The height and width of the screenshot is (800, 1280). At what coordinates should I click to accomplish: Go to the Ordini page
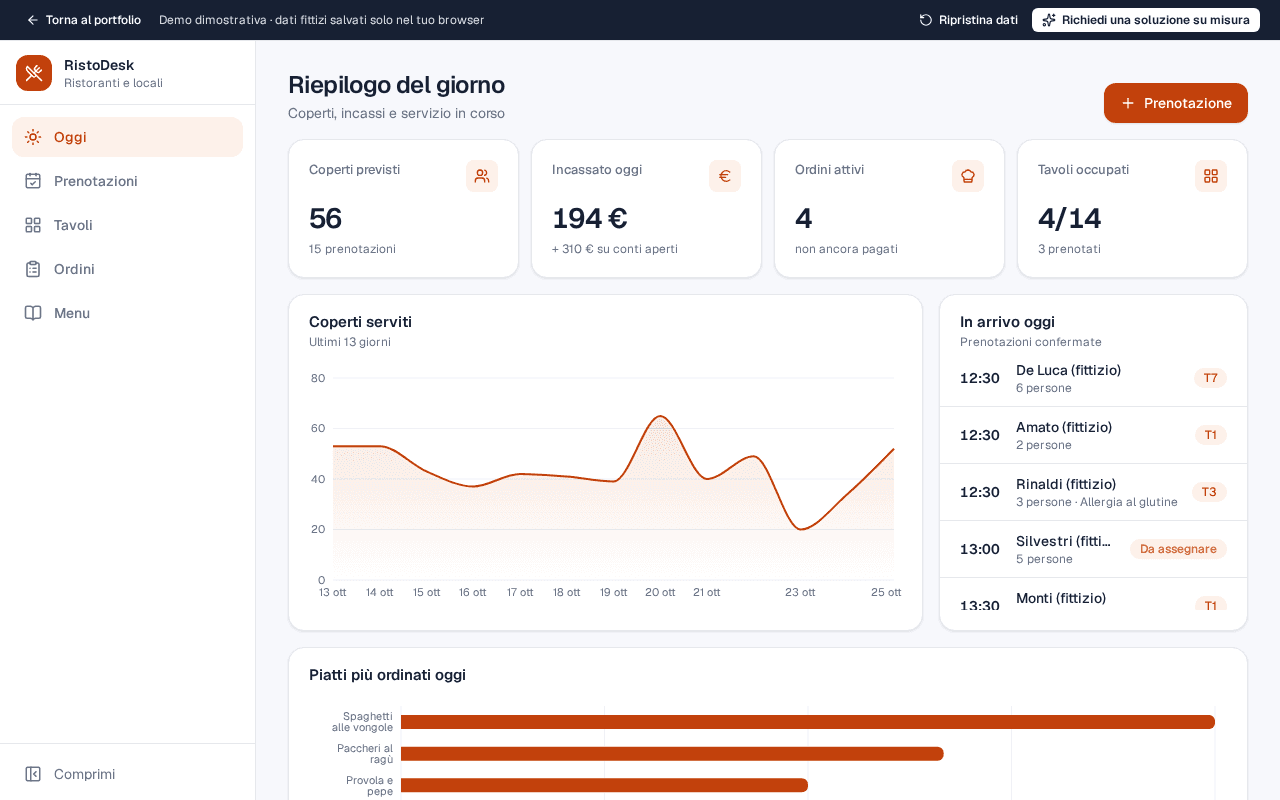[127, 269]
